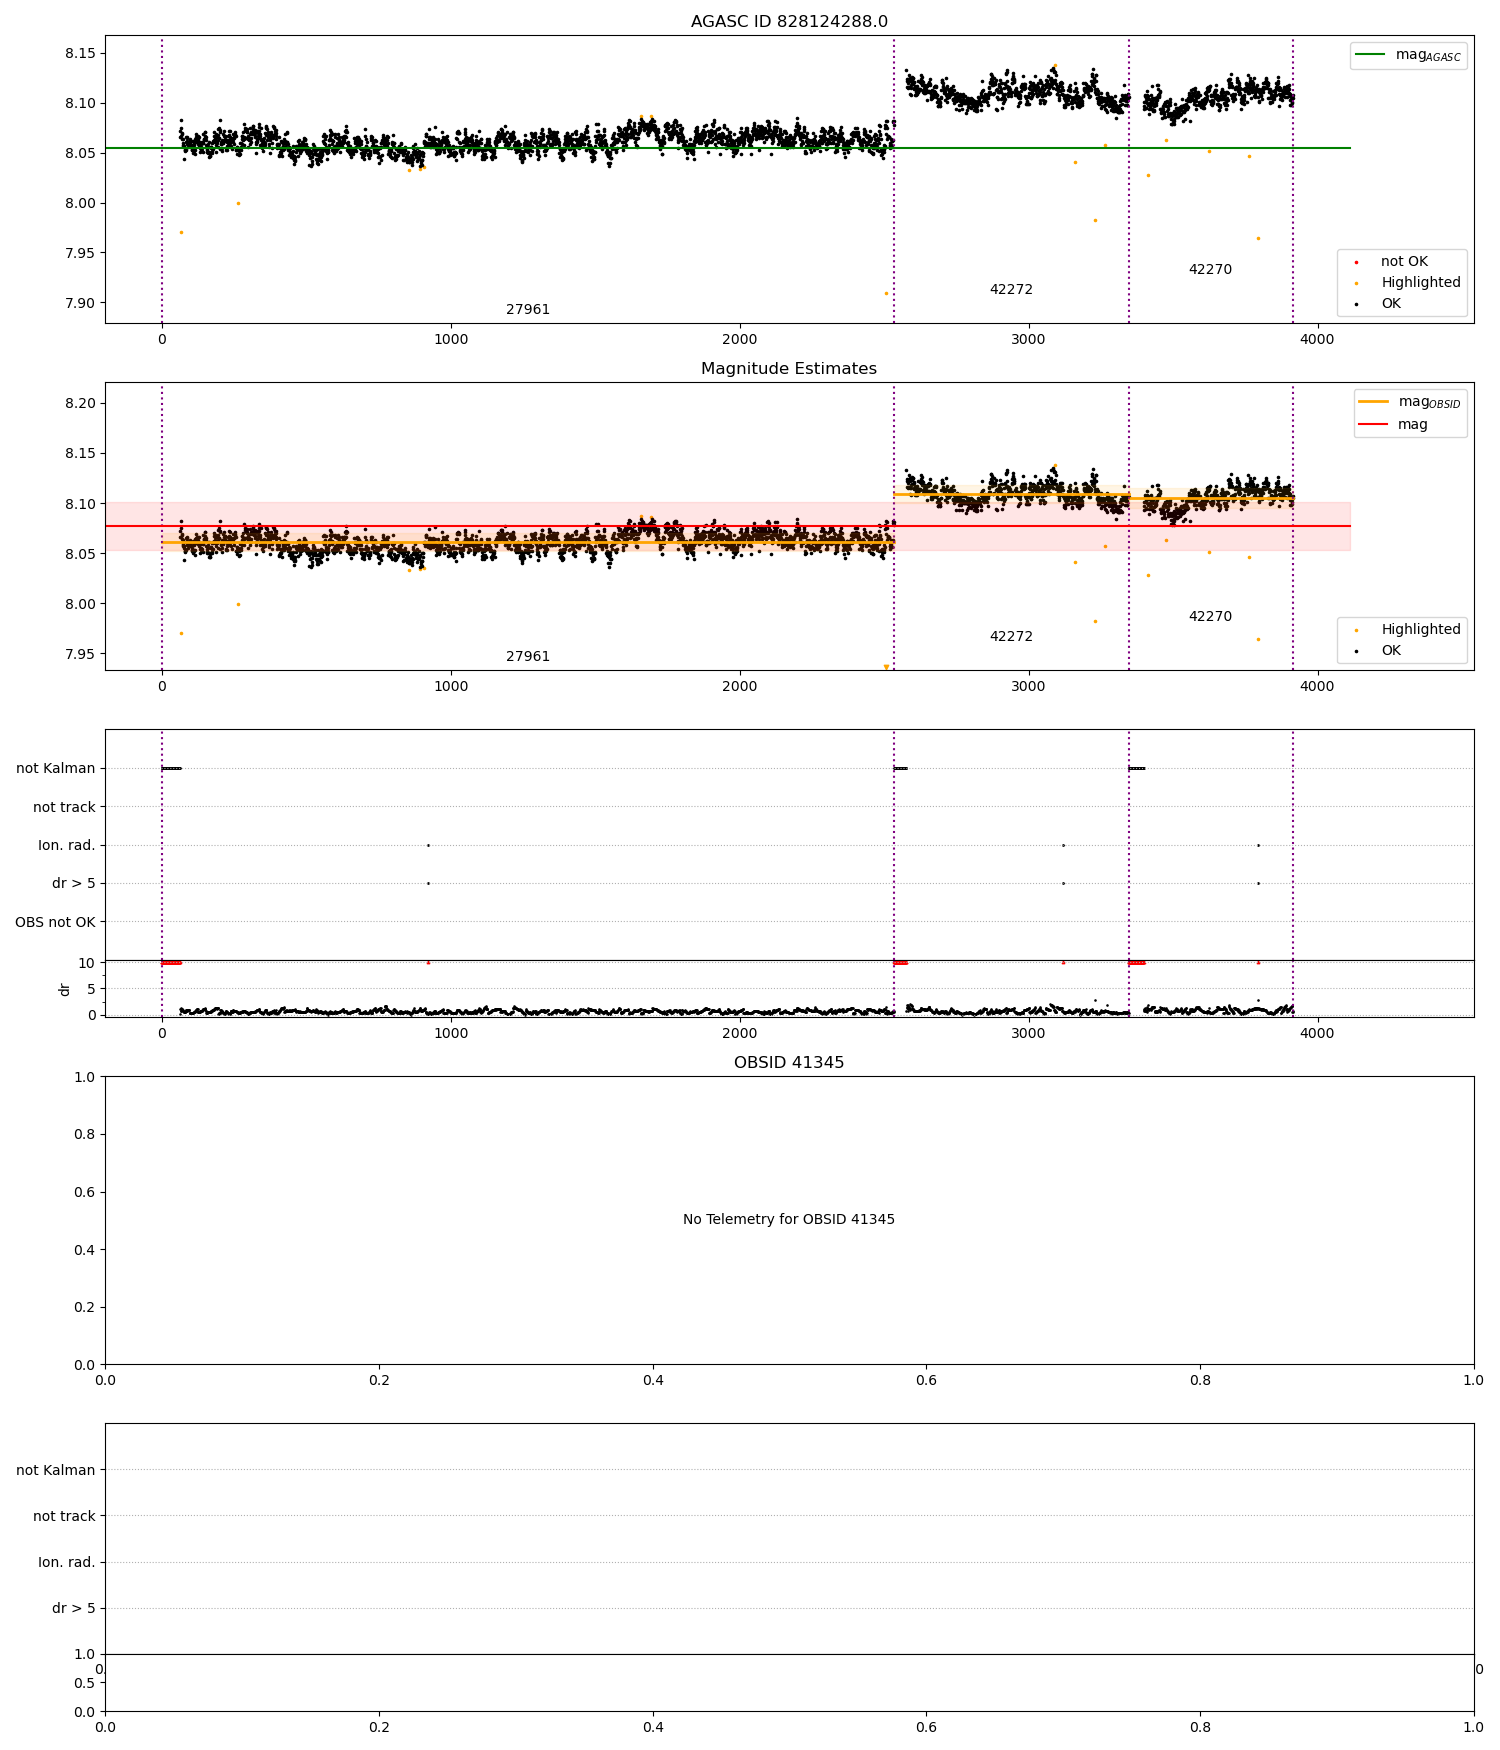Image resolution: width=1500 pixels, height=1750 pixels.
Task: Click the 'OBSID 41345' plot title
Action: pyautogui.click(x=789, y=1063)
